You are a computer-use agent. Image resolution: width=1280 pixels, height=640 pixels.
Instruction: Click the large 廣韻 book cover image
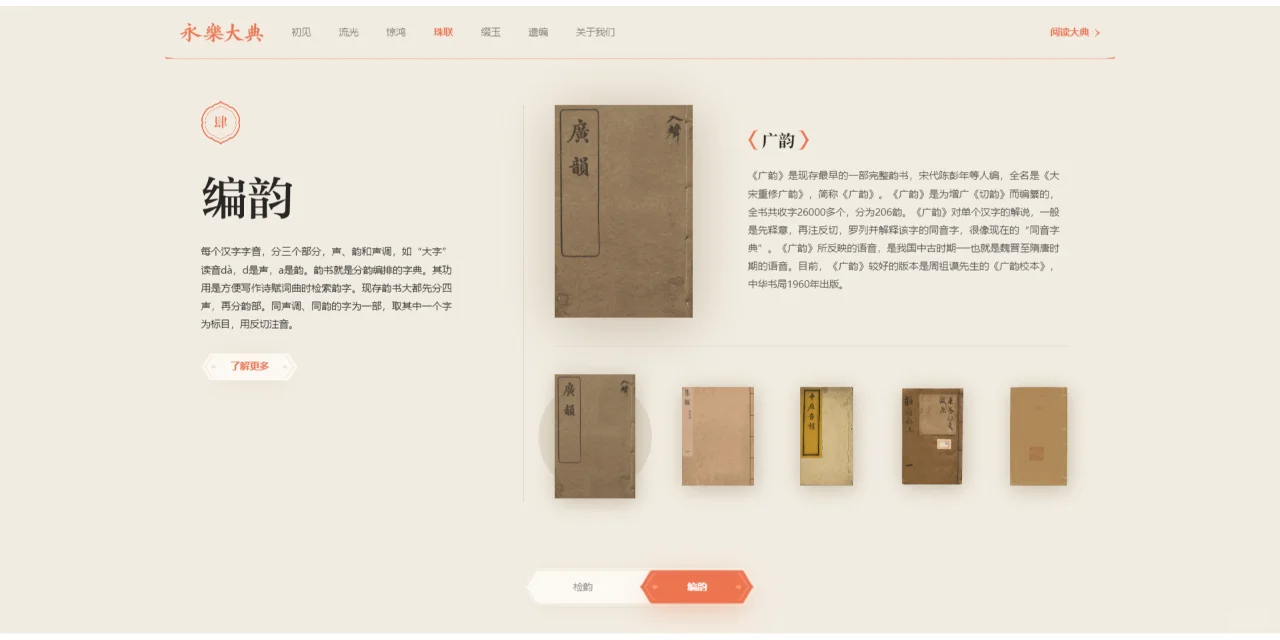pyautogui.click(x=624, y=211)
